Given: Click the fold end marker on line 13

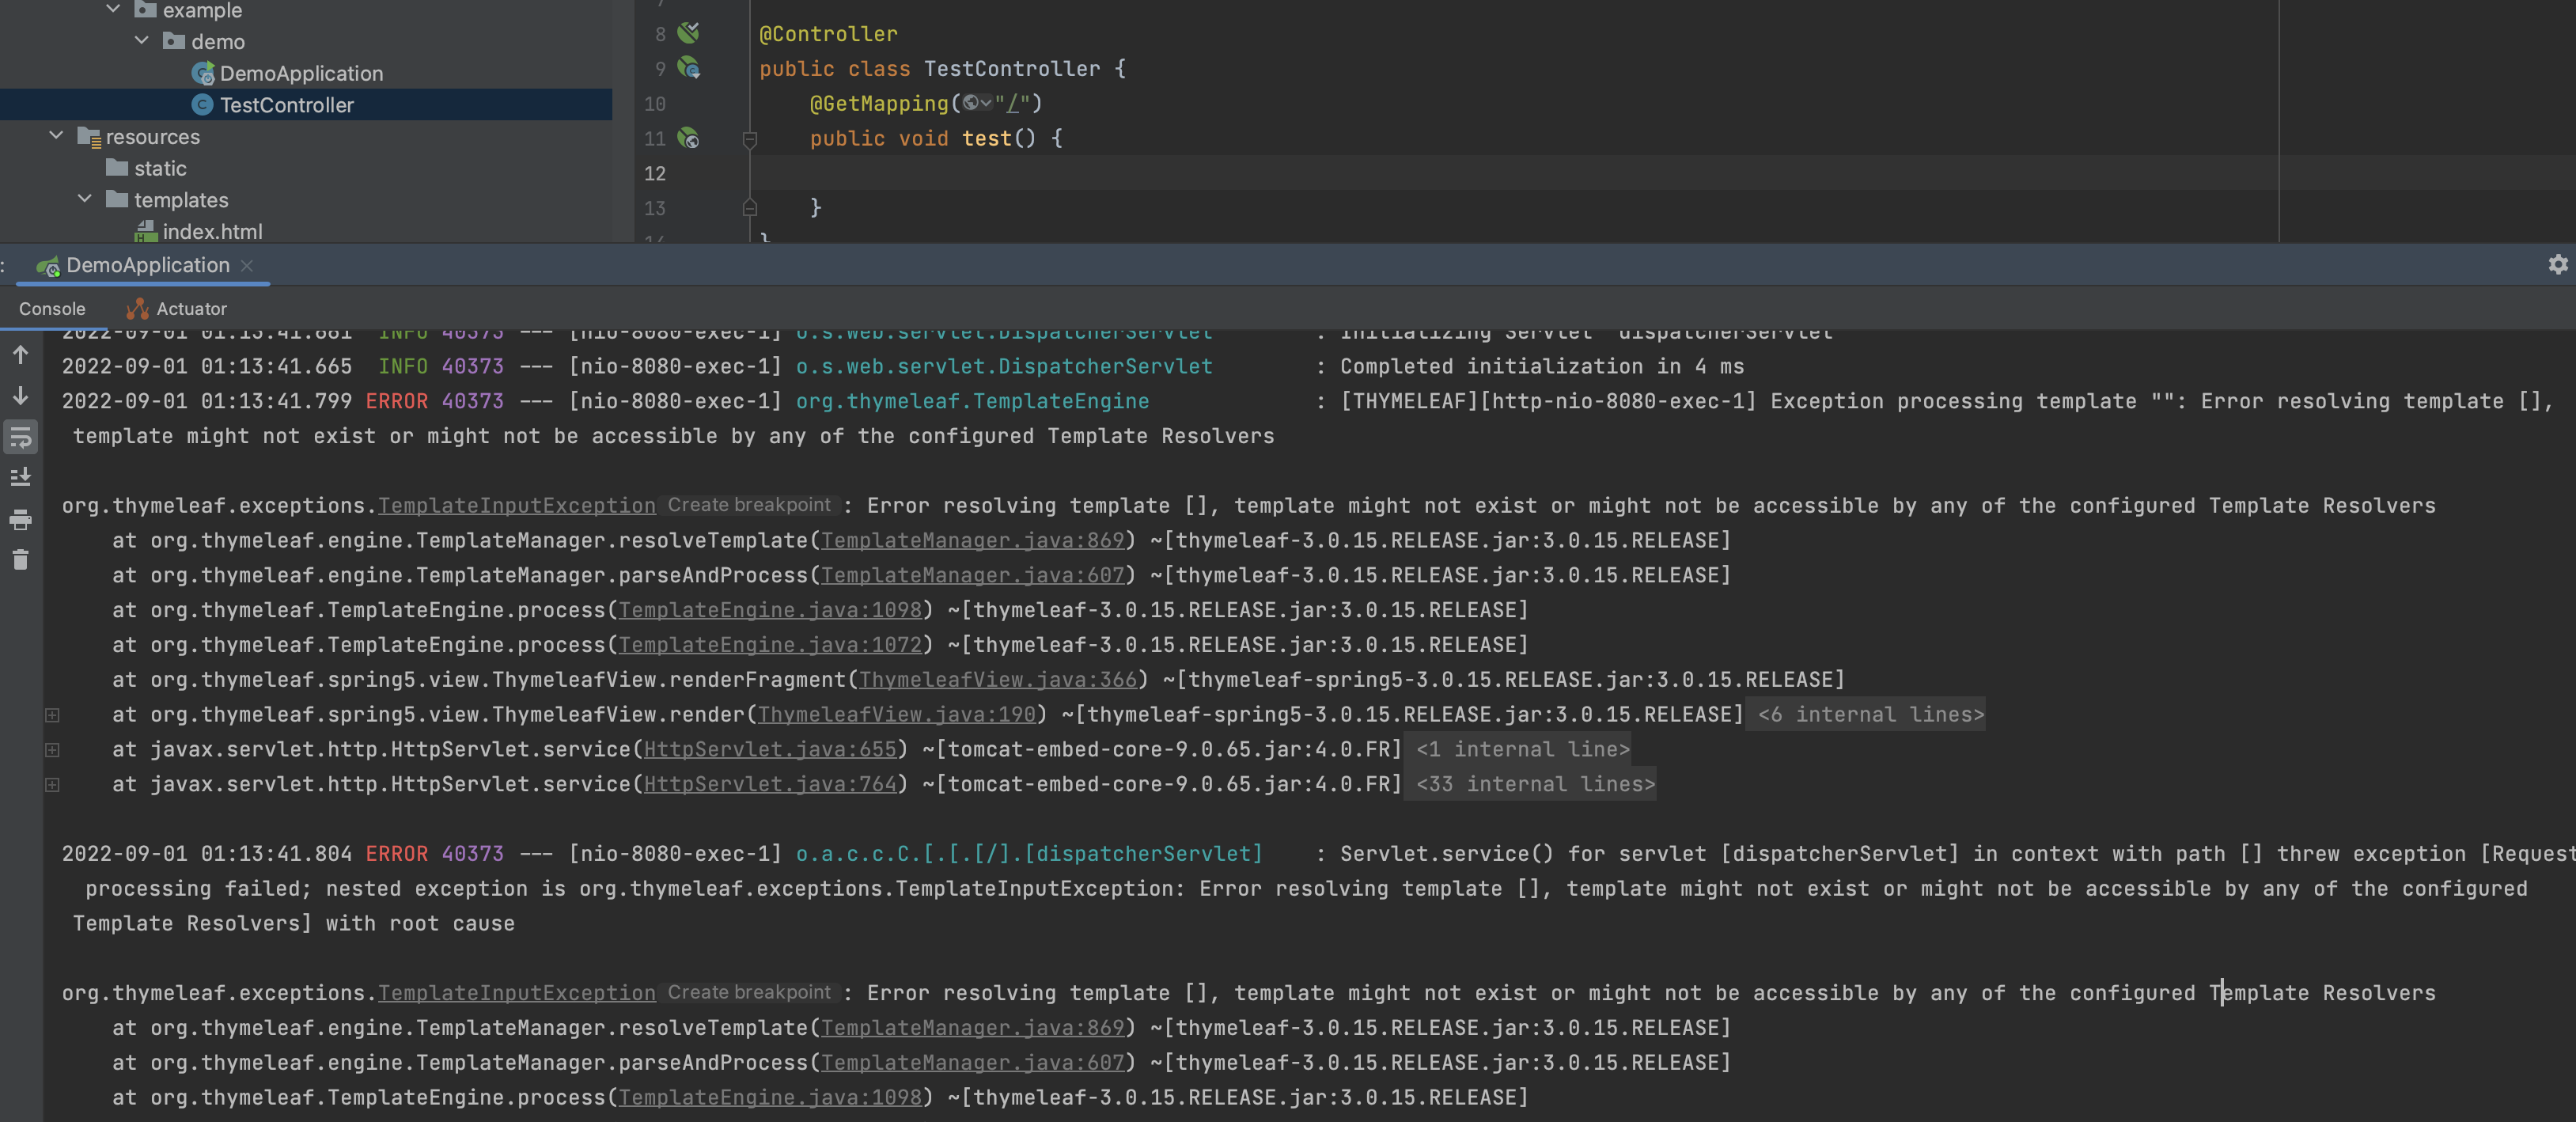Looking at the screenshot, I should [x=750, y=208].
